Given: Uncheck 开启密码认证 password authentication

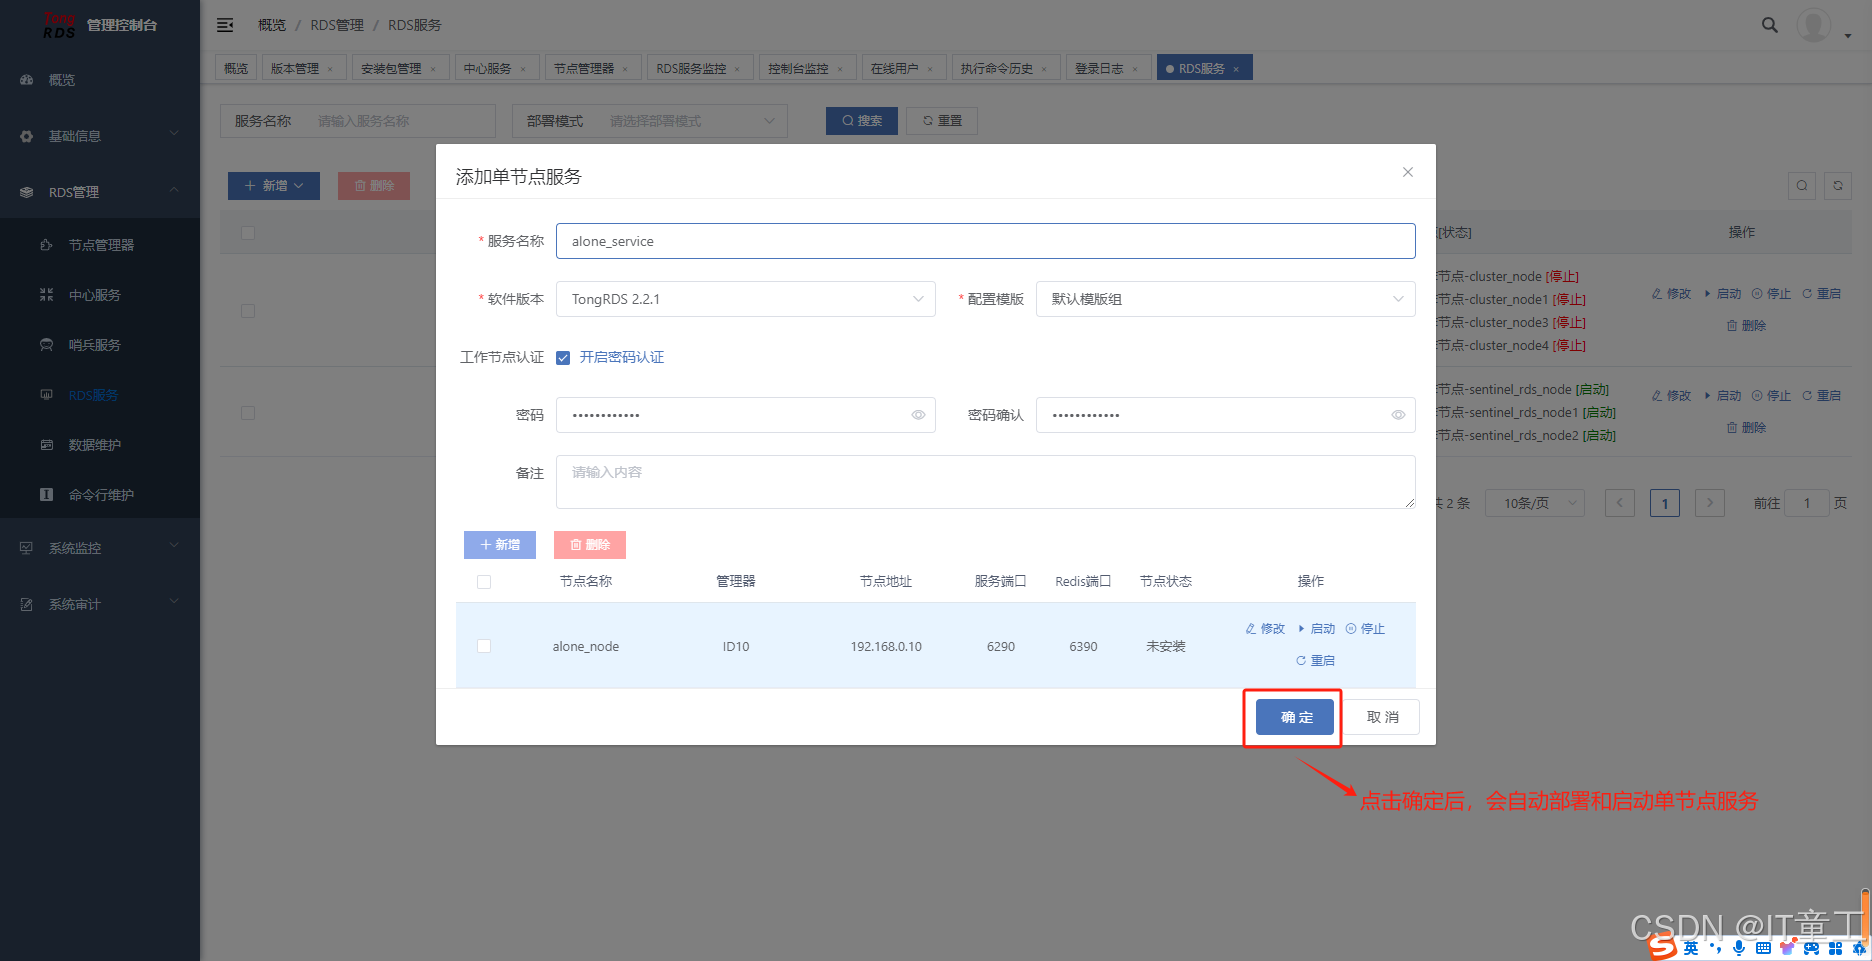Looking at the screenshot, I should [564, 357].
